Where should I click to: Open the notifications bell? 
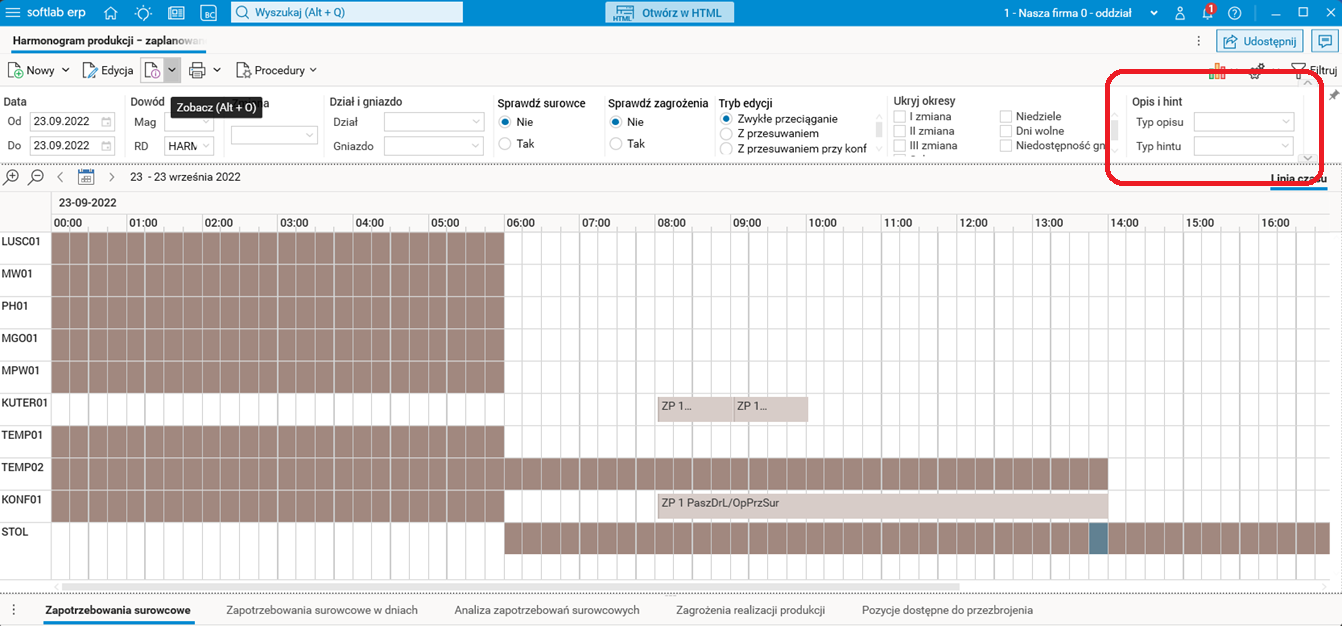point(1207,13)
